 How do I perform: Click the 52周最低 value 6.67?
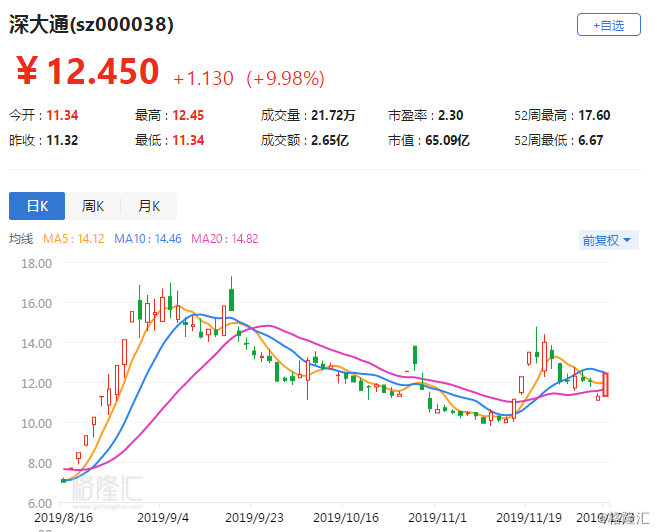[x=590, y=140]
